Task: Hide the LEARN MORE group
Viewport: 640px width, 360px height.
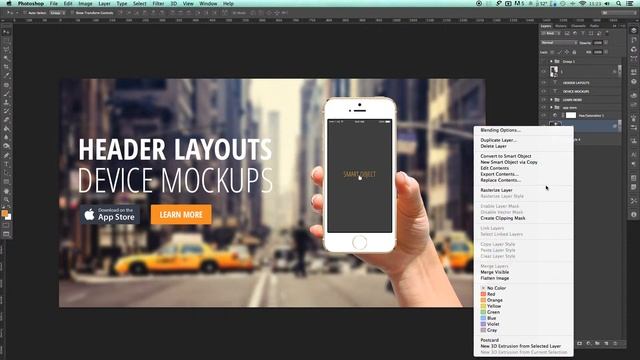Action: pyautogui.click(x=544, y=100)
